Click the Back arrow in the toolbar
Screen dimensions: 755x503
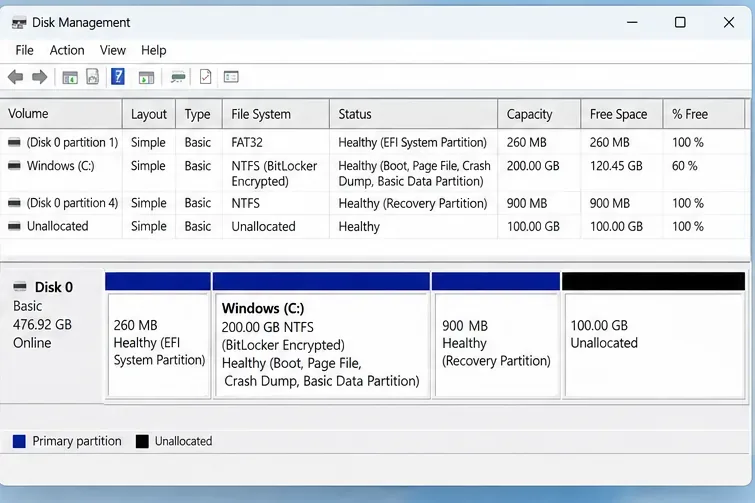click(x=15, y=77)
